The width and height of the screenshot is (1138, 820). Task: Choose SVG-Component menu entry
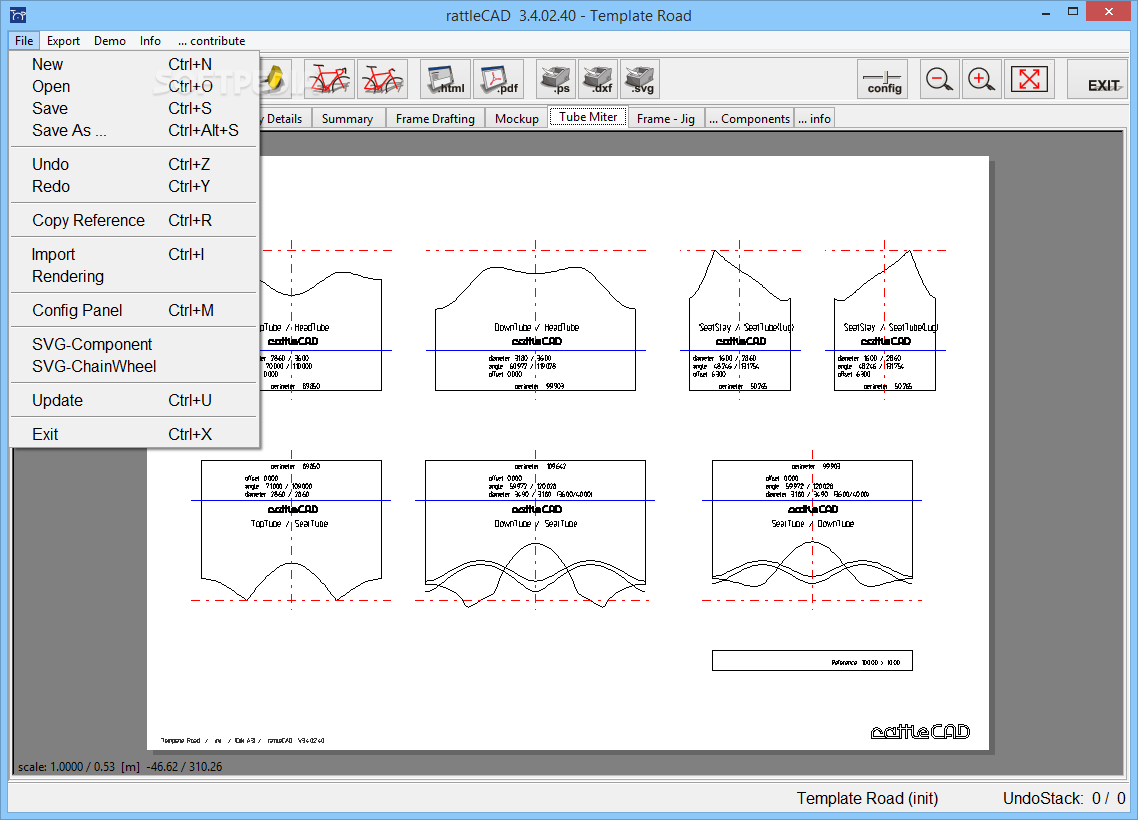point(134,344)
